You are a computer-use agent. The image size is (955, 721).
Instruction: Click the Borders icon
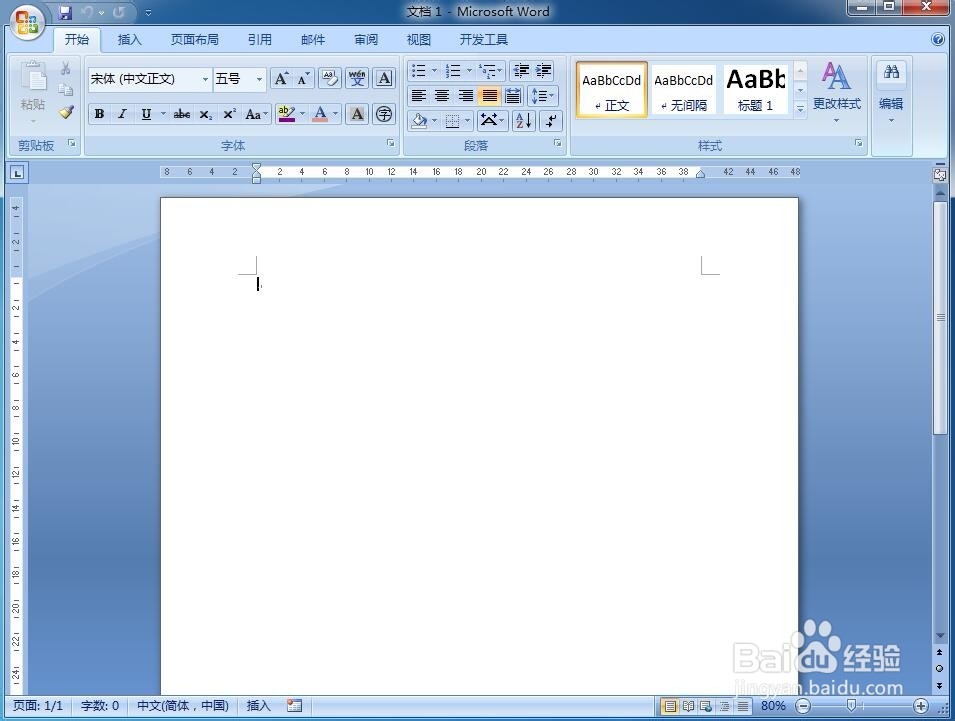coord(452,121)
